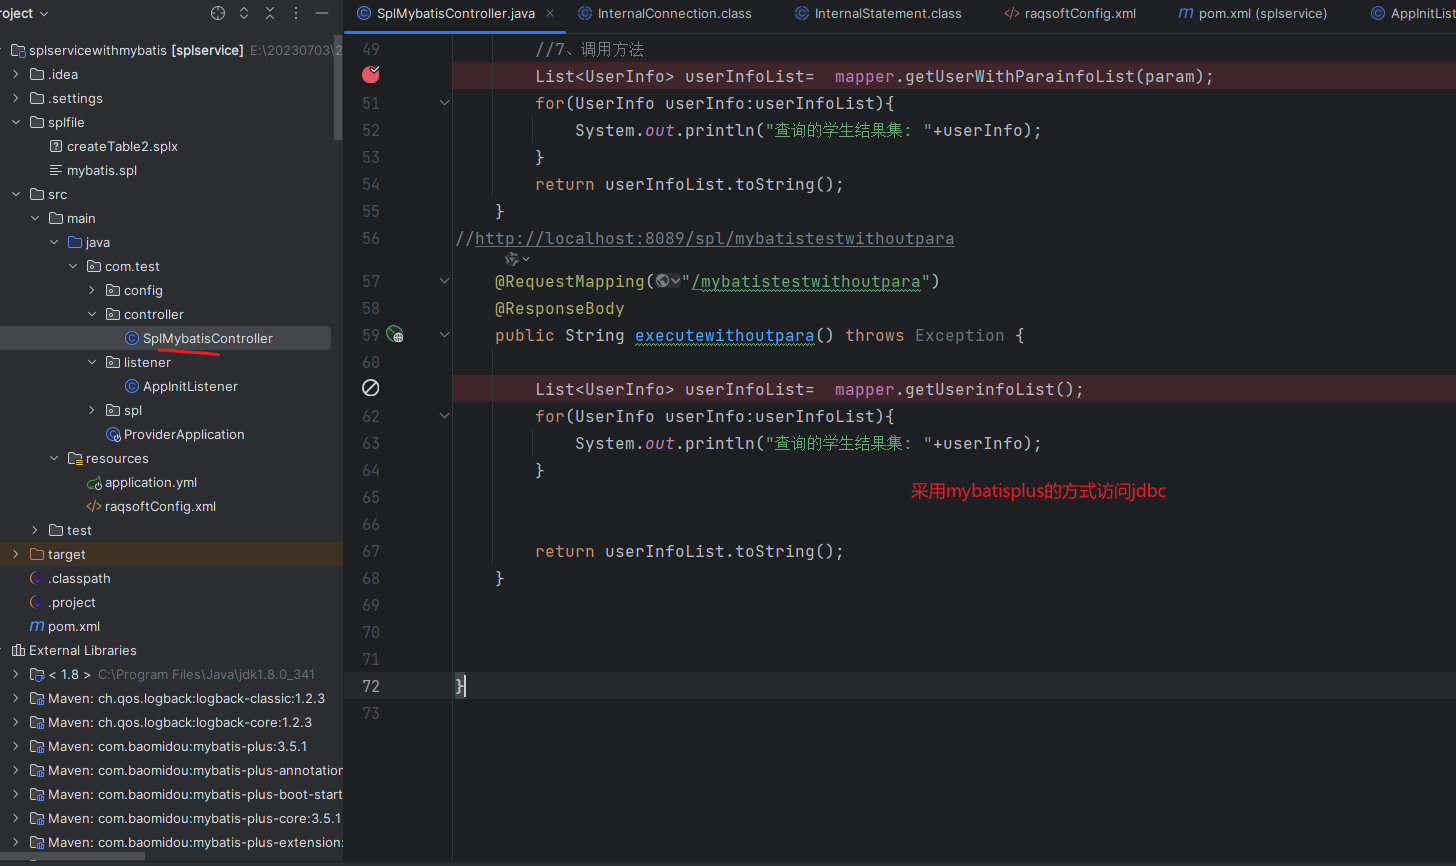Hide the Project tool window
This screenshot has height=866, width=1456.
[x=322, y=13]
